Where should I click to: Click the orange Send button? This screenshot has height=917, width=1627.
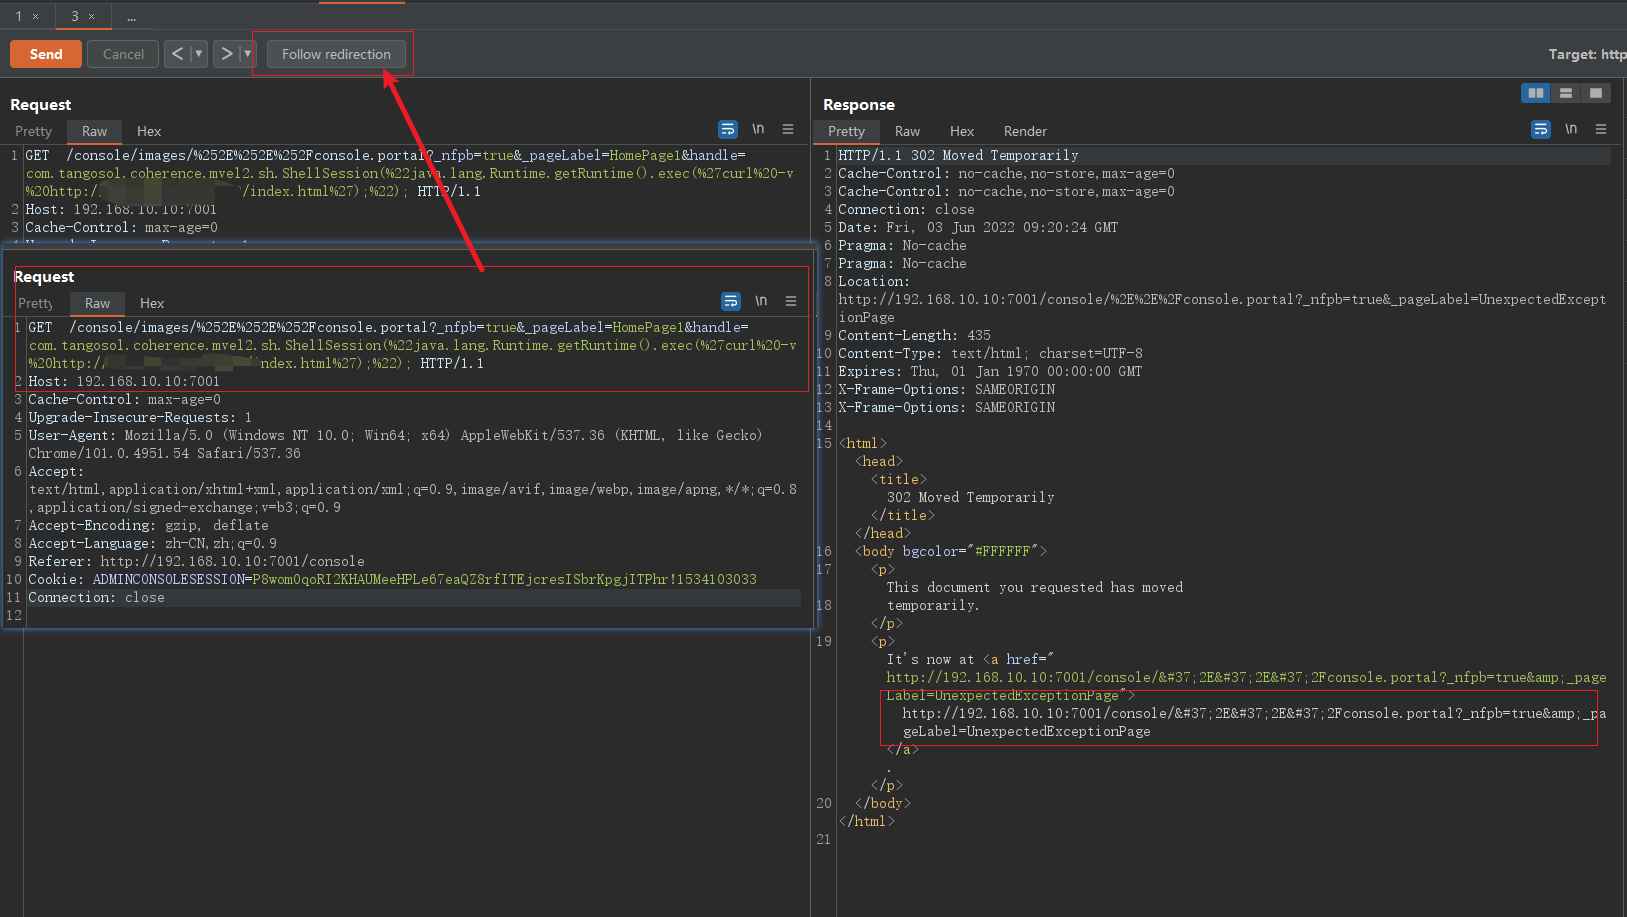tap(46, 54)
